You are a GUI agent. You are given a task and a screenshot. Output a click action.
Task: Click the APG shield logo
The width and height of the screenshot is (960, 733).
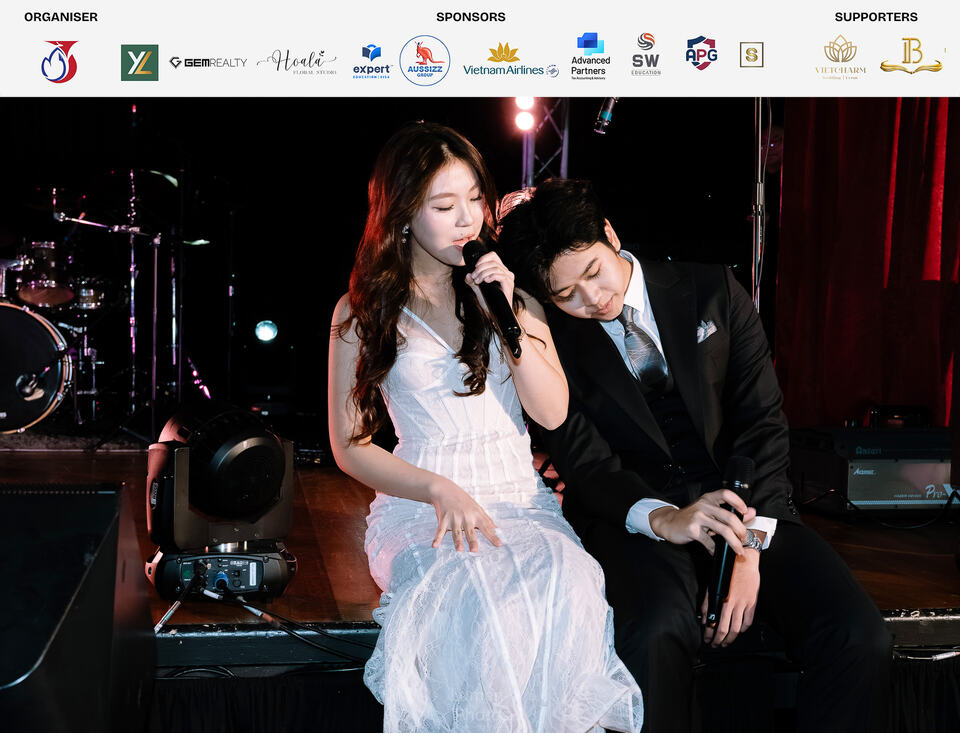point(702,53)
